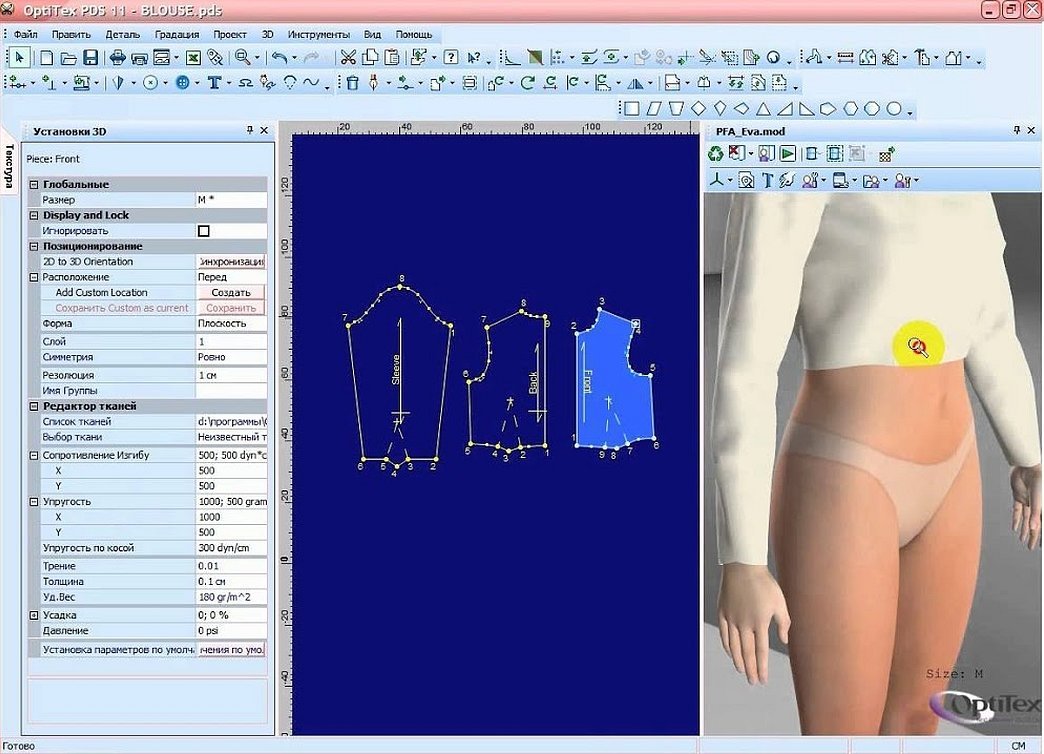Select the rectangle shape tool
This screenshot has height=754, width=1044.
[x=632, y=109]
